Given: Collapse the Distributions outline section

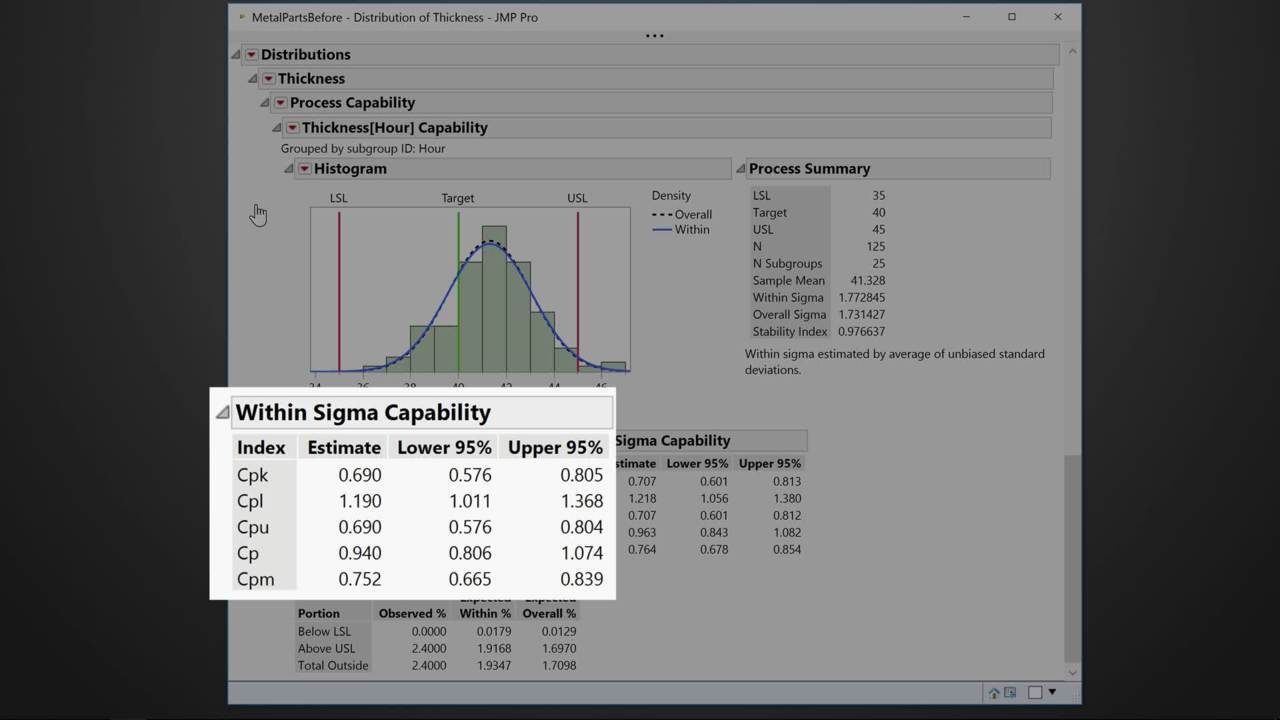Looking at the screenshot, I should pos(237,55).
